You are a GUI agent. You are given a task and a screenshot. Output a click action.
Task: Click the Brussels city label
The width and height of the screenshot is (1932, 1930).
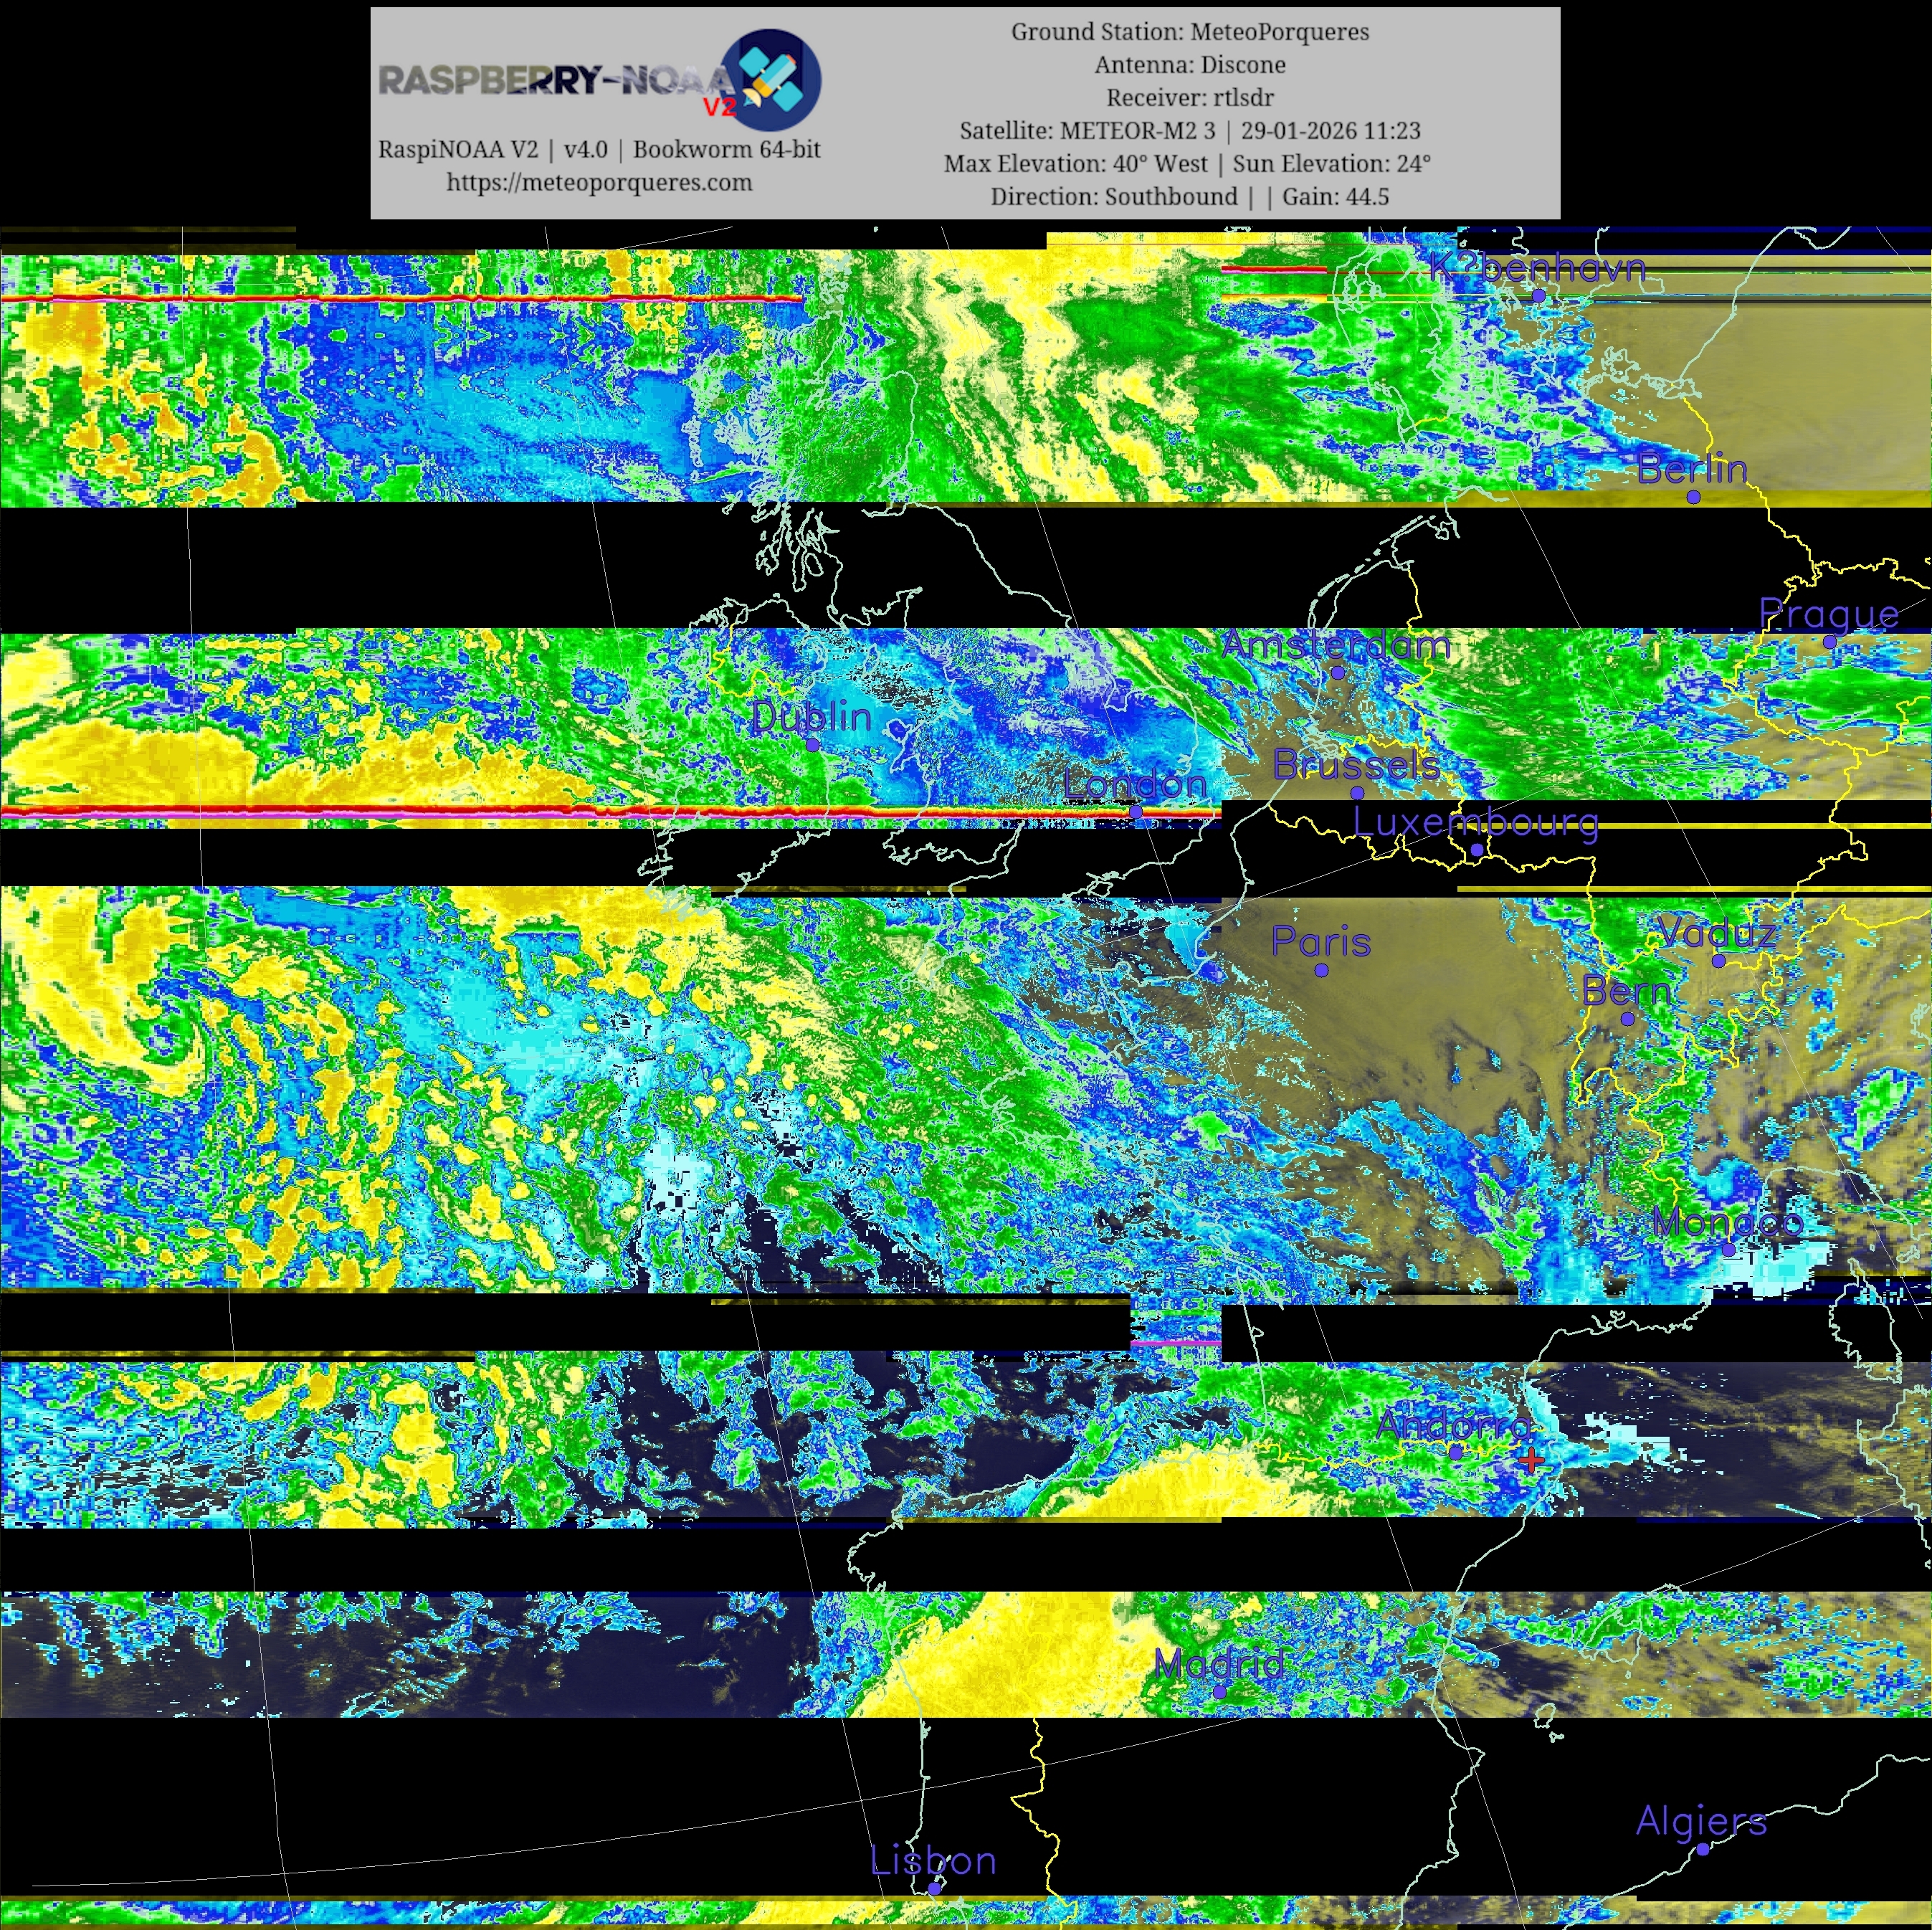pyautogui.click(x=1356, y=765)
